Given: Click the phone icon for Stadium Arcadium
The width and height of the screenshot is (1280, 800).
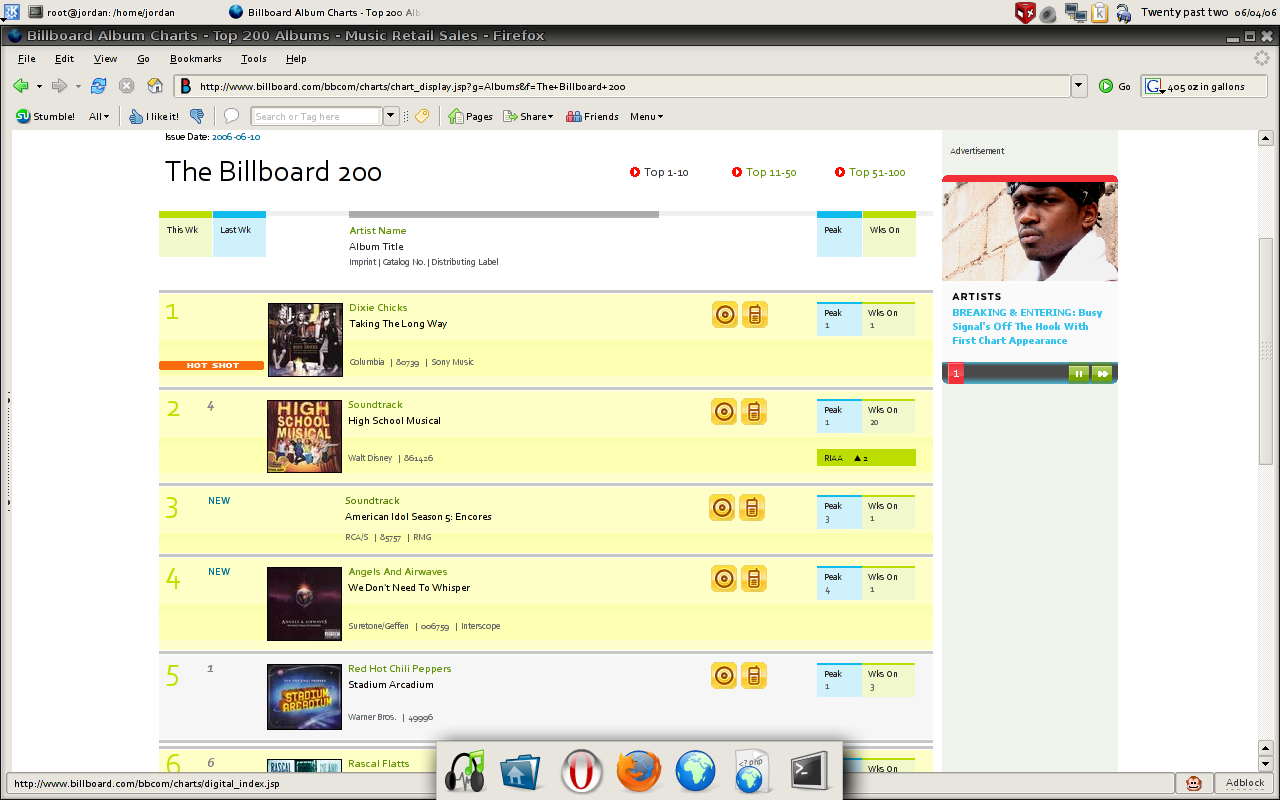Looking at the screenshot, I should (x=754, y=675).
